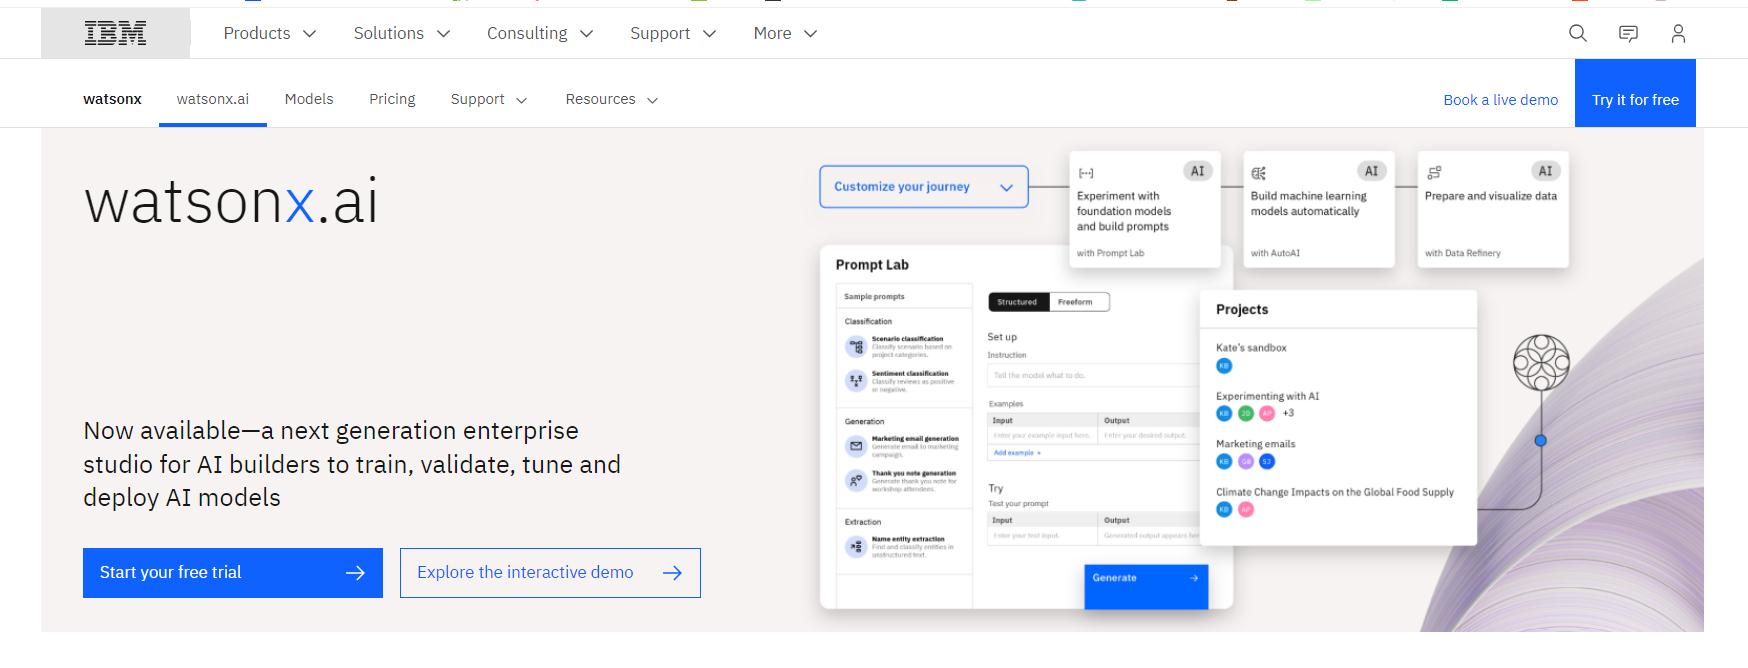The width and height of the screenshot is (1748, 668).
Task: Select the Experimenting with AI project
Action: pyautogui.click(x=1267, y=396)
